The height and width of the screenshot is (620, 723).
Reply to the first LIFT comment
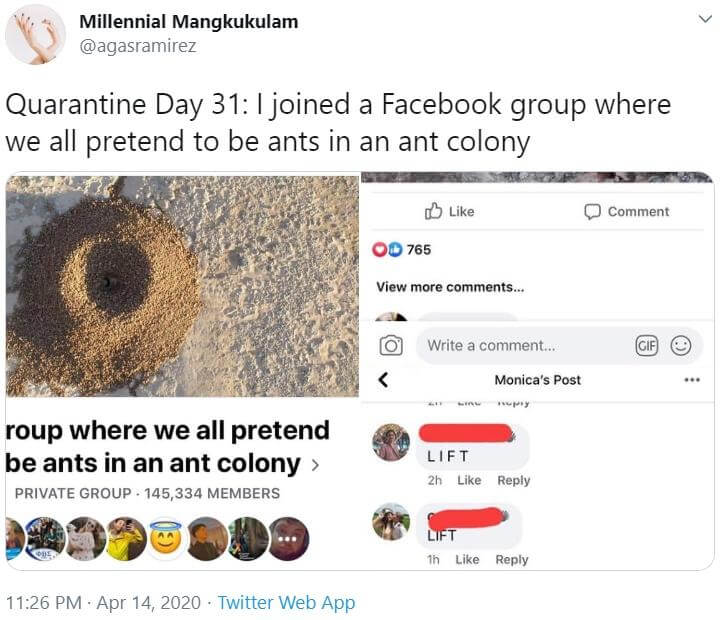(513, 480)
